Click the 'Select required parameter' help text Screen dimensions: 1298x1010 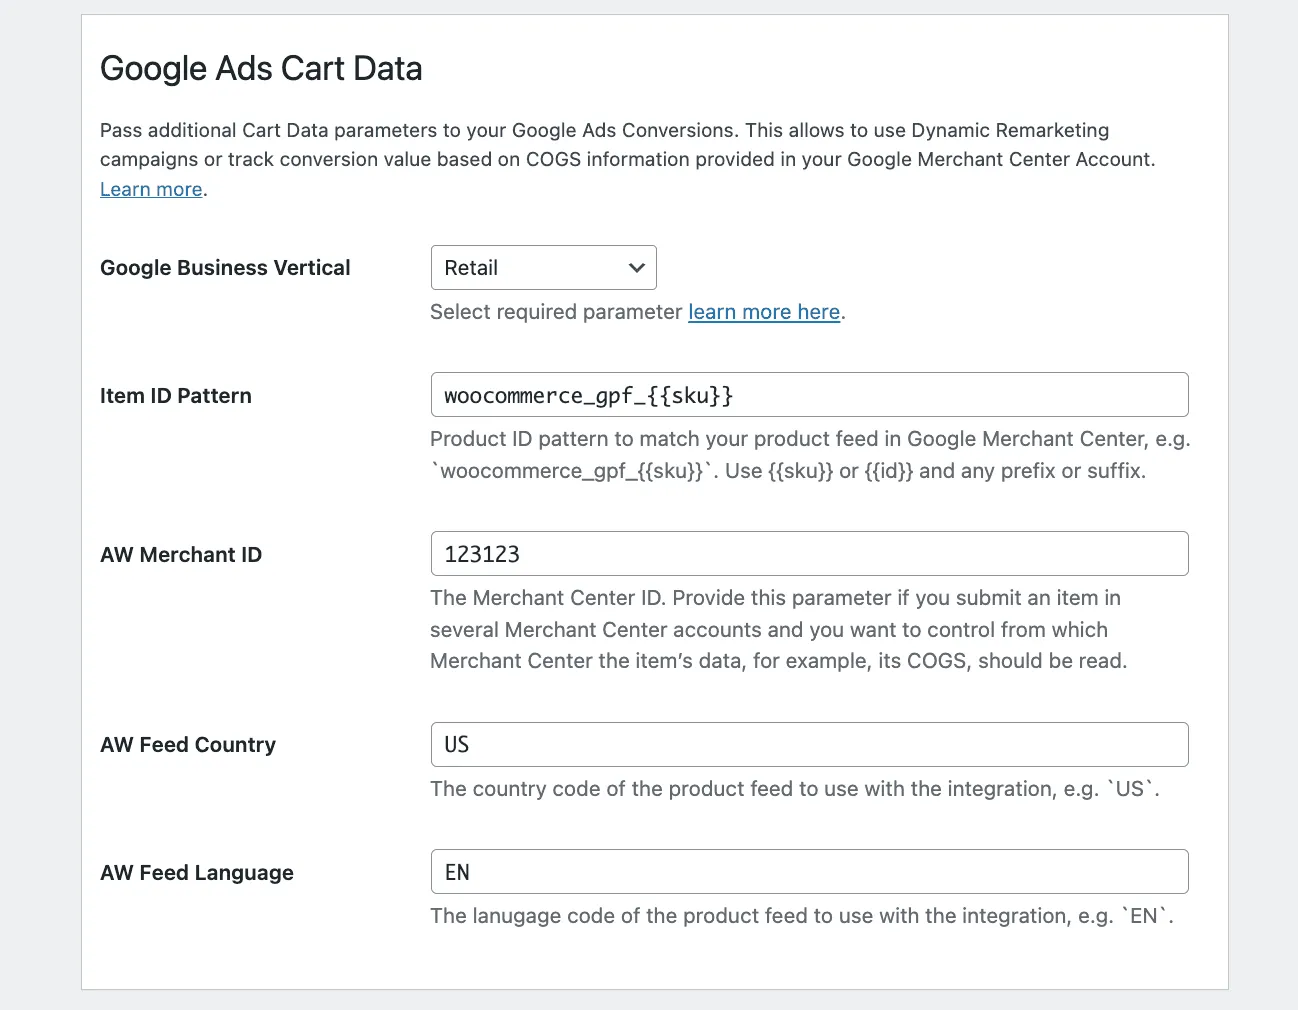(638, 312)
